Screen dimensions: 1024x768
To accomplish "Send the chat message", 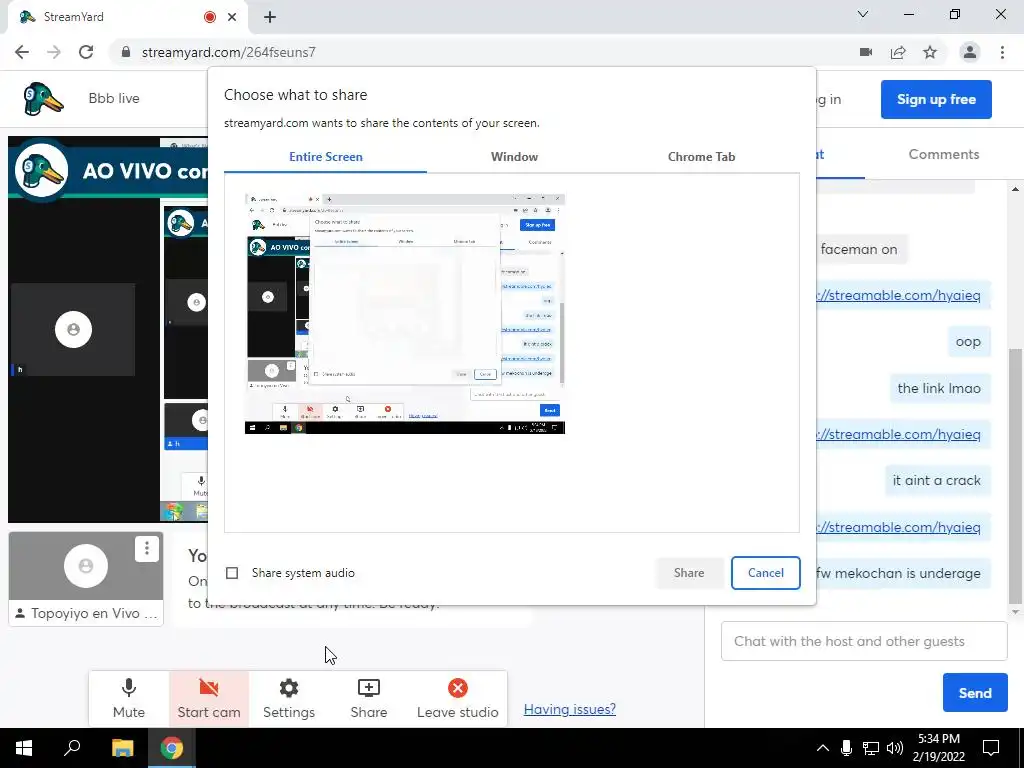I will point(974,693).
